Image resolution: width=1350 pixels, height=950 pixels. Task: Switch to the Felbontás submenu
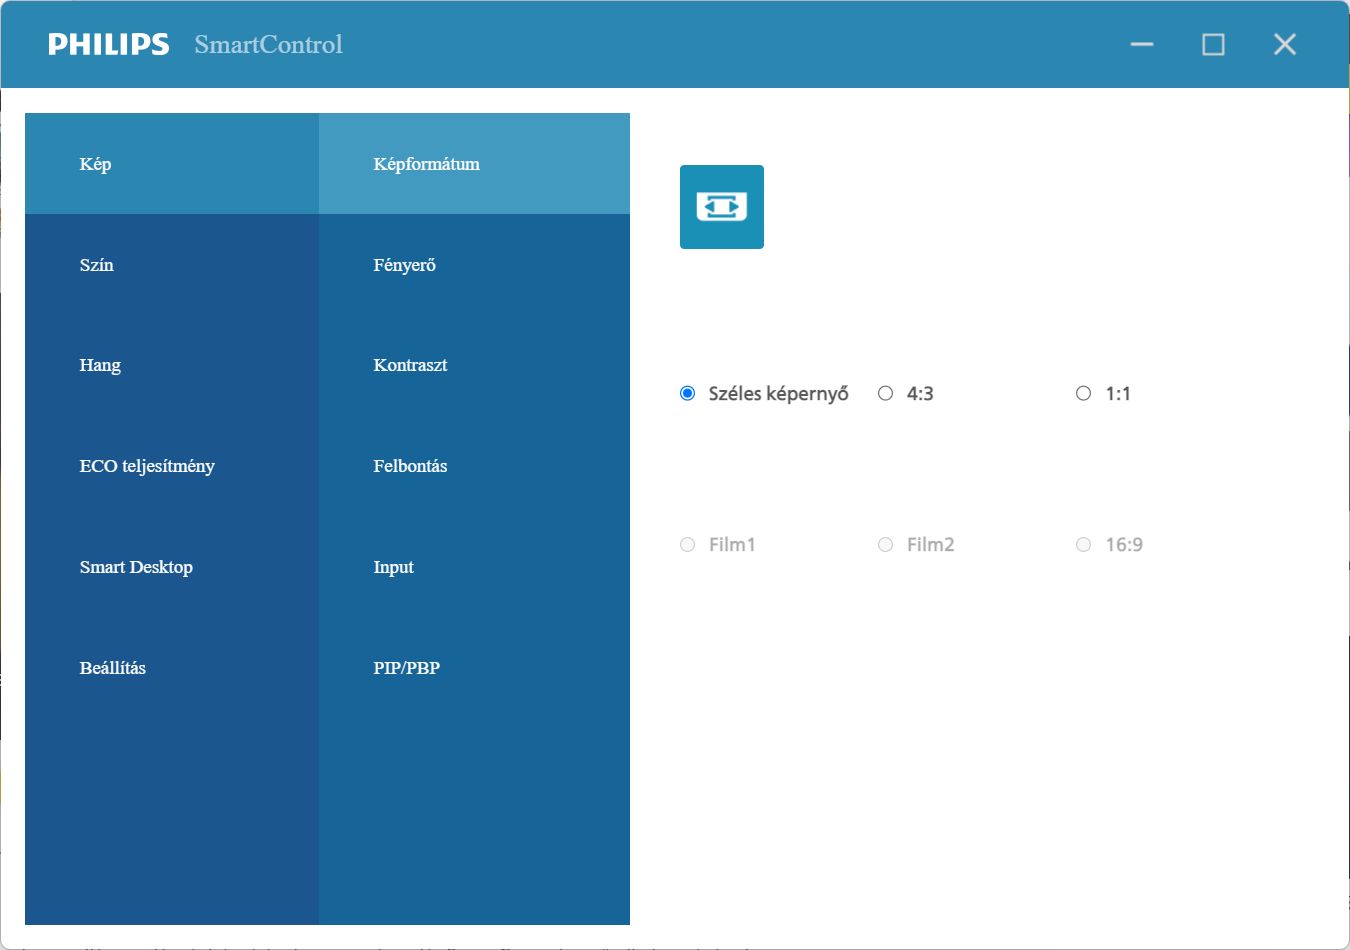[474, 466]
